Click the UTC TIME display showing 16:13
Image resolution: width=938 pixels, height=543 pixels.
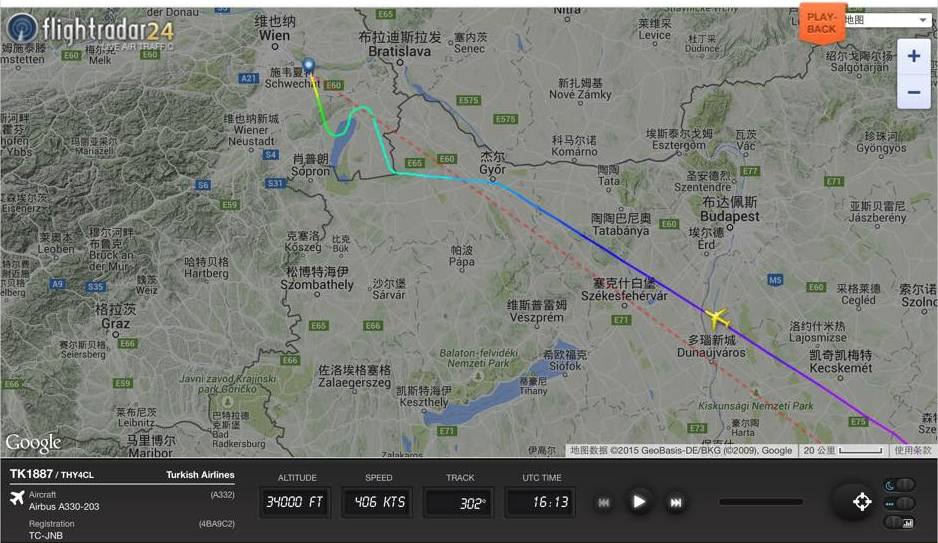click(541, 502)
